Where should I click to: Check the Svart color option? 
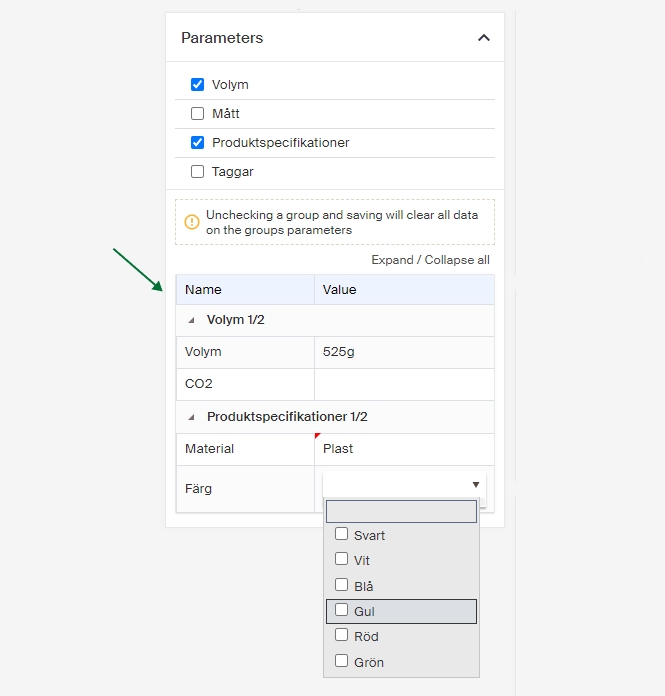pyautogui.click(x=342, y=535)
